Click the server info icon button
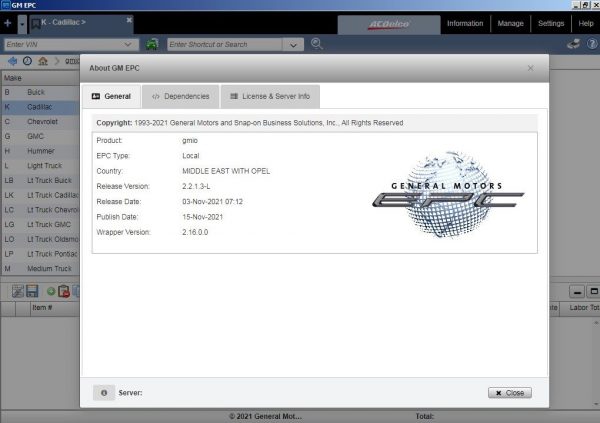The width and height of the screenshot is (600, 423). [x=104, y=393]
